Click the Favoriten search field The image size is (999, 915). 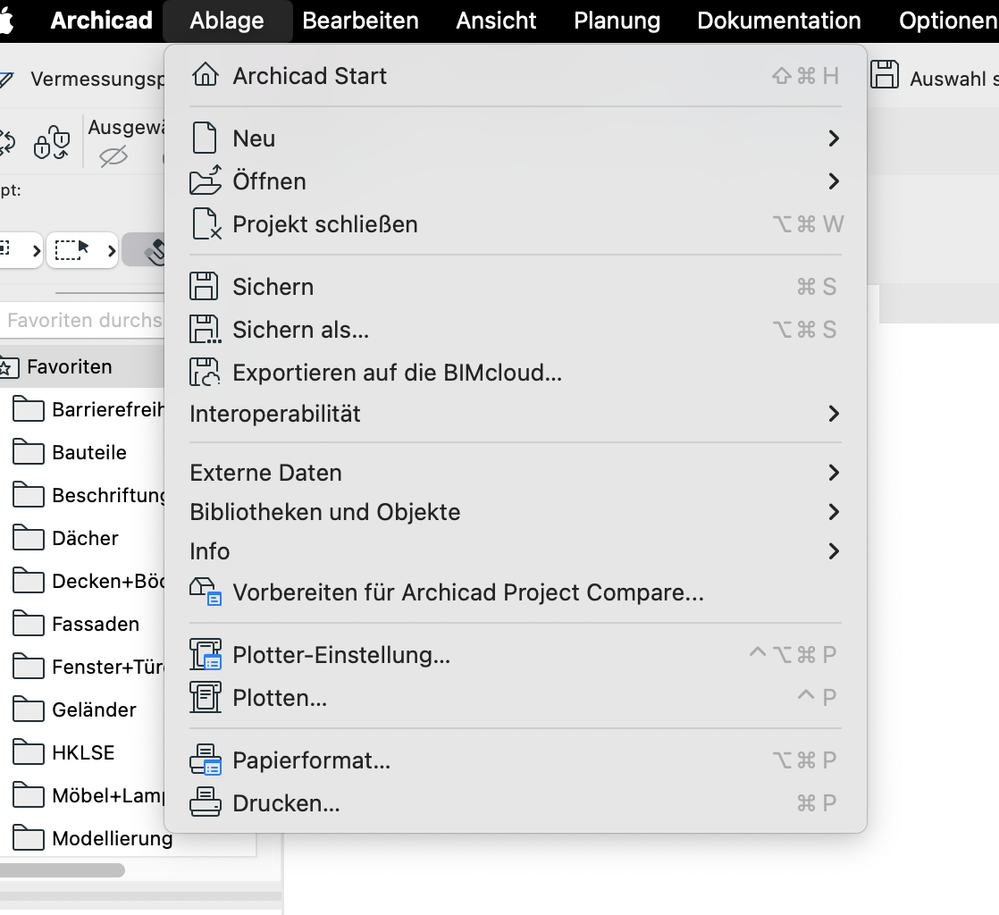[x=84, y=321]
